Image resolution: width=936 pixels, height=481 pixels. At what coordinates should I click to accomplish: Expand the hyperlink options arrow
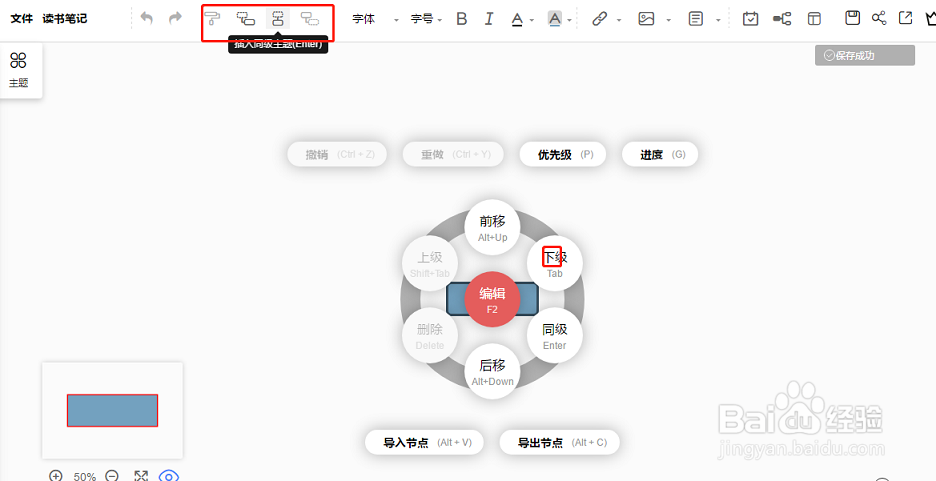pos(619,20)
